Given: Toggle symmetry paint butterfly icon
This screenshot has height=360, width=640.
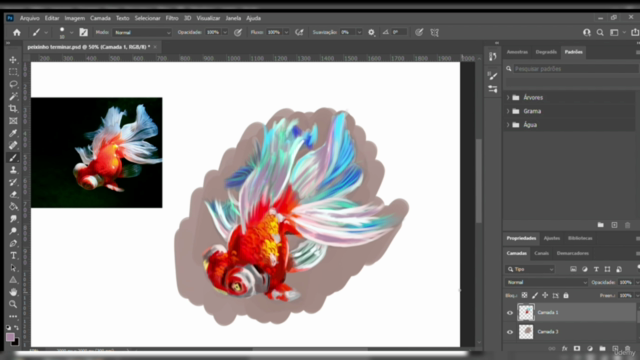Looking at the screenshot, I should [x=434, y=32].
